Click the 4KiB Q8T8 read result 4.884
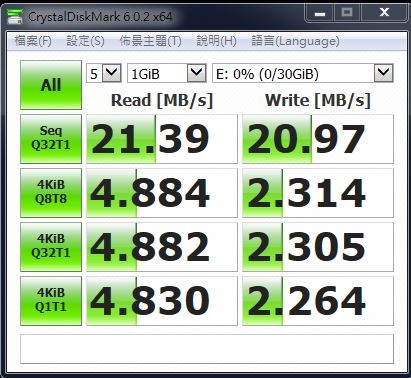Screen dimensions: 411x378 [162, 193]
